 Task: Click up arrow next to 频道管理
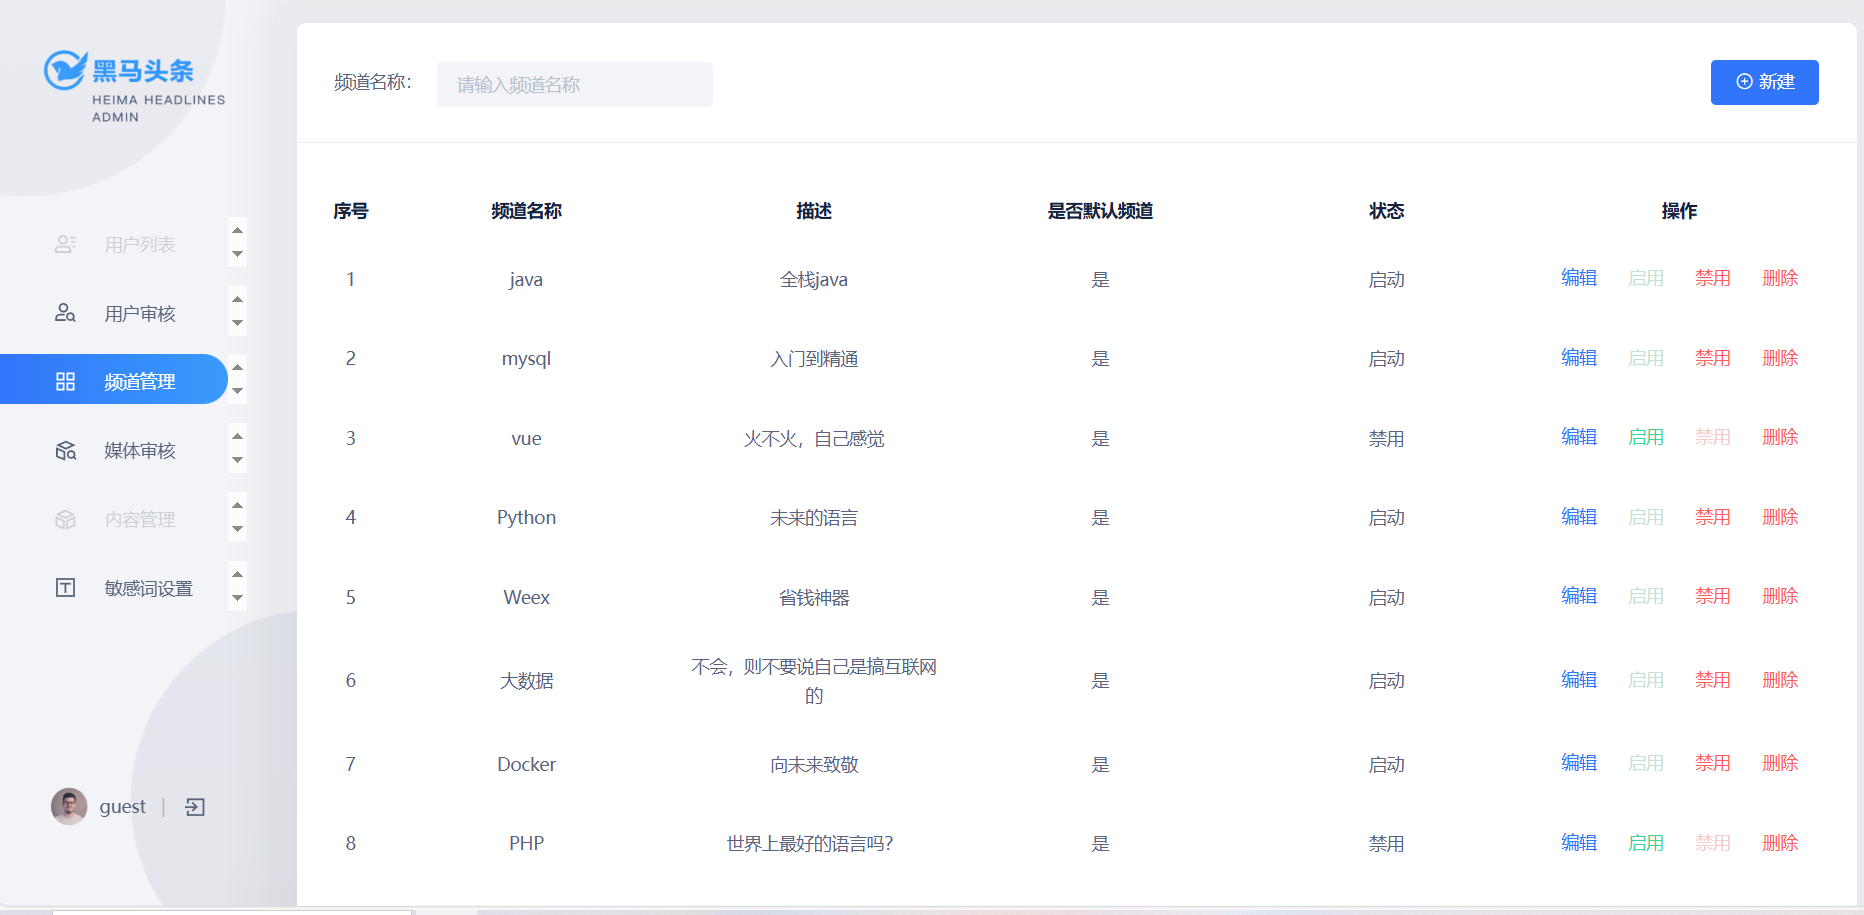pos(237,367)
